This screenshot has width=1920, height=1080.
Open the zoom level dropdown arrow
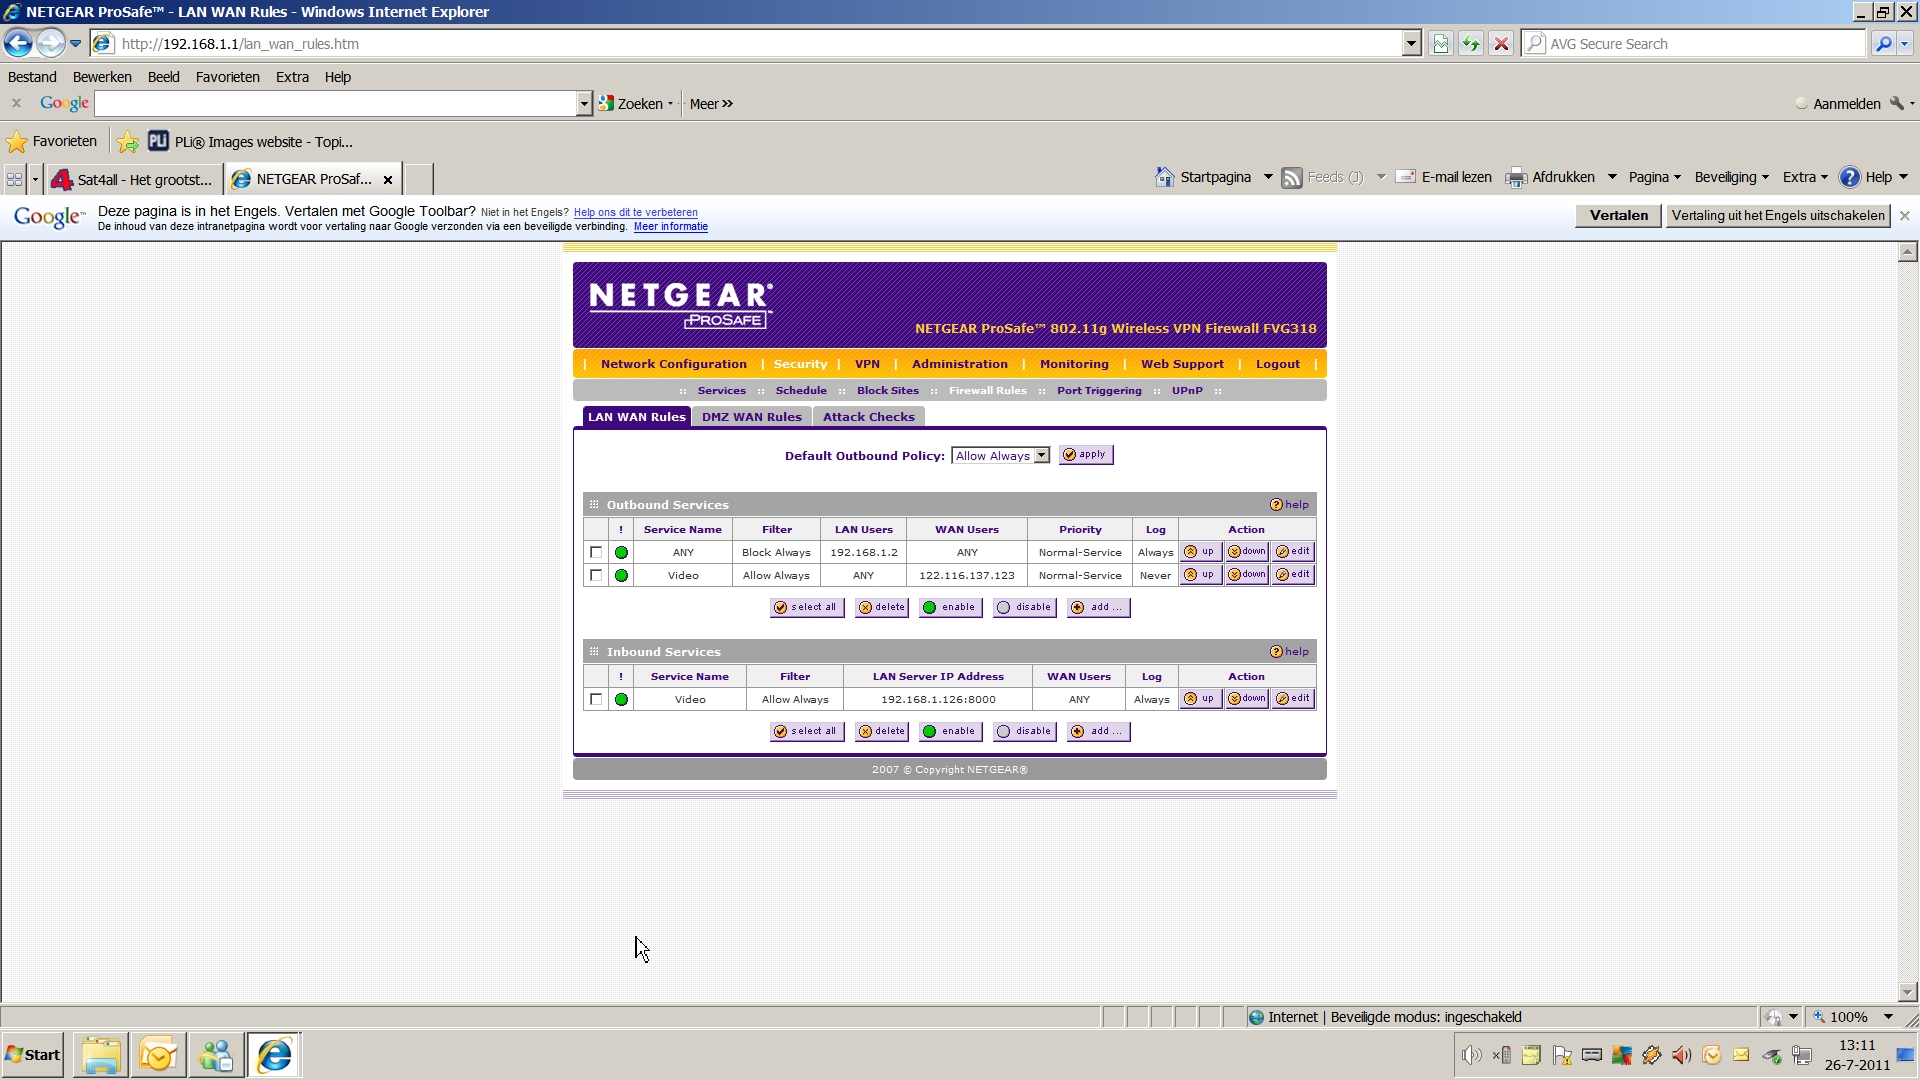point(1888,1017)
